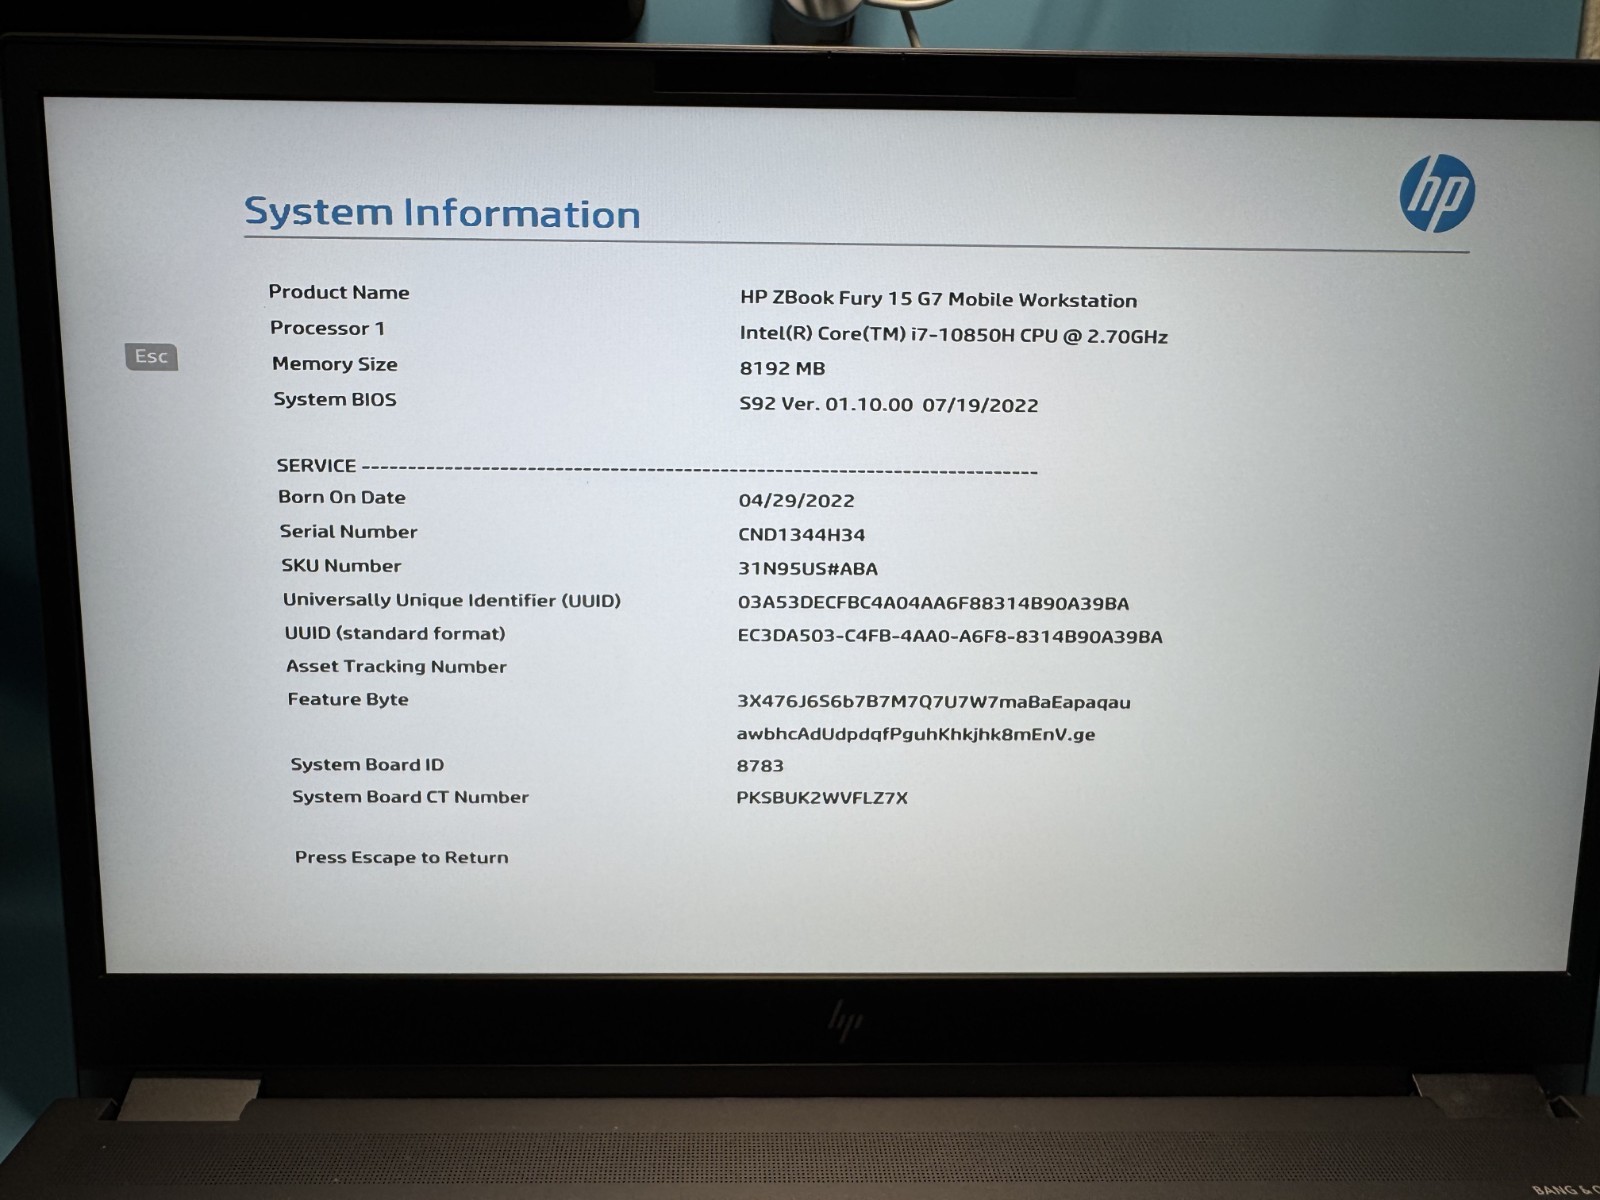The image size is (1600, 1200).
Task: Click the Asset Tracking Number label
Action: coord(396,666)
